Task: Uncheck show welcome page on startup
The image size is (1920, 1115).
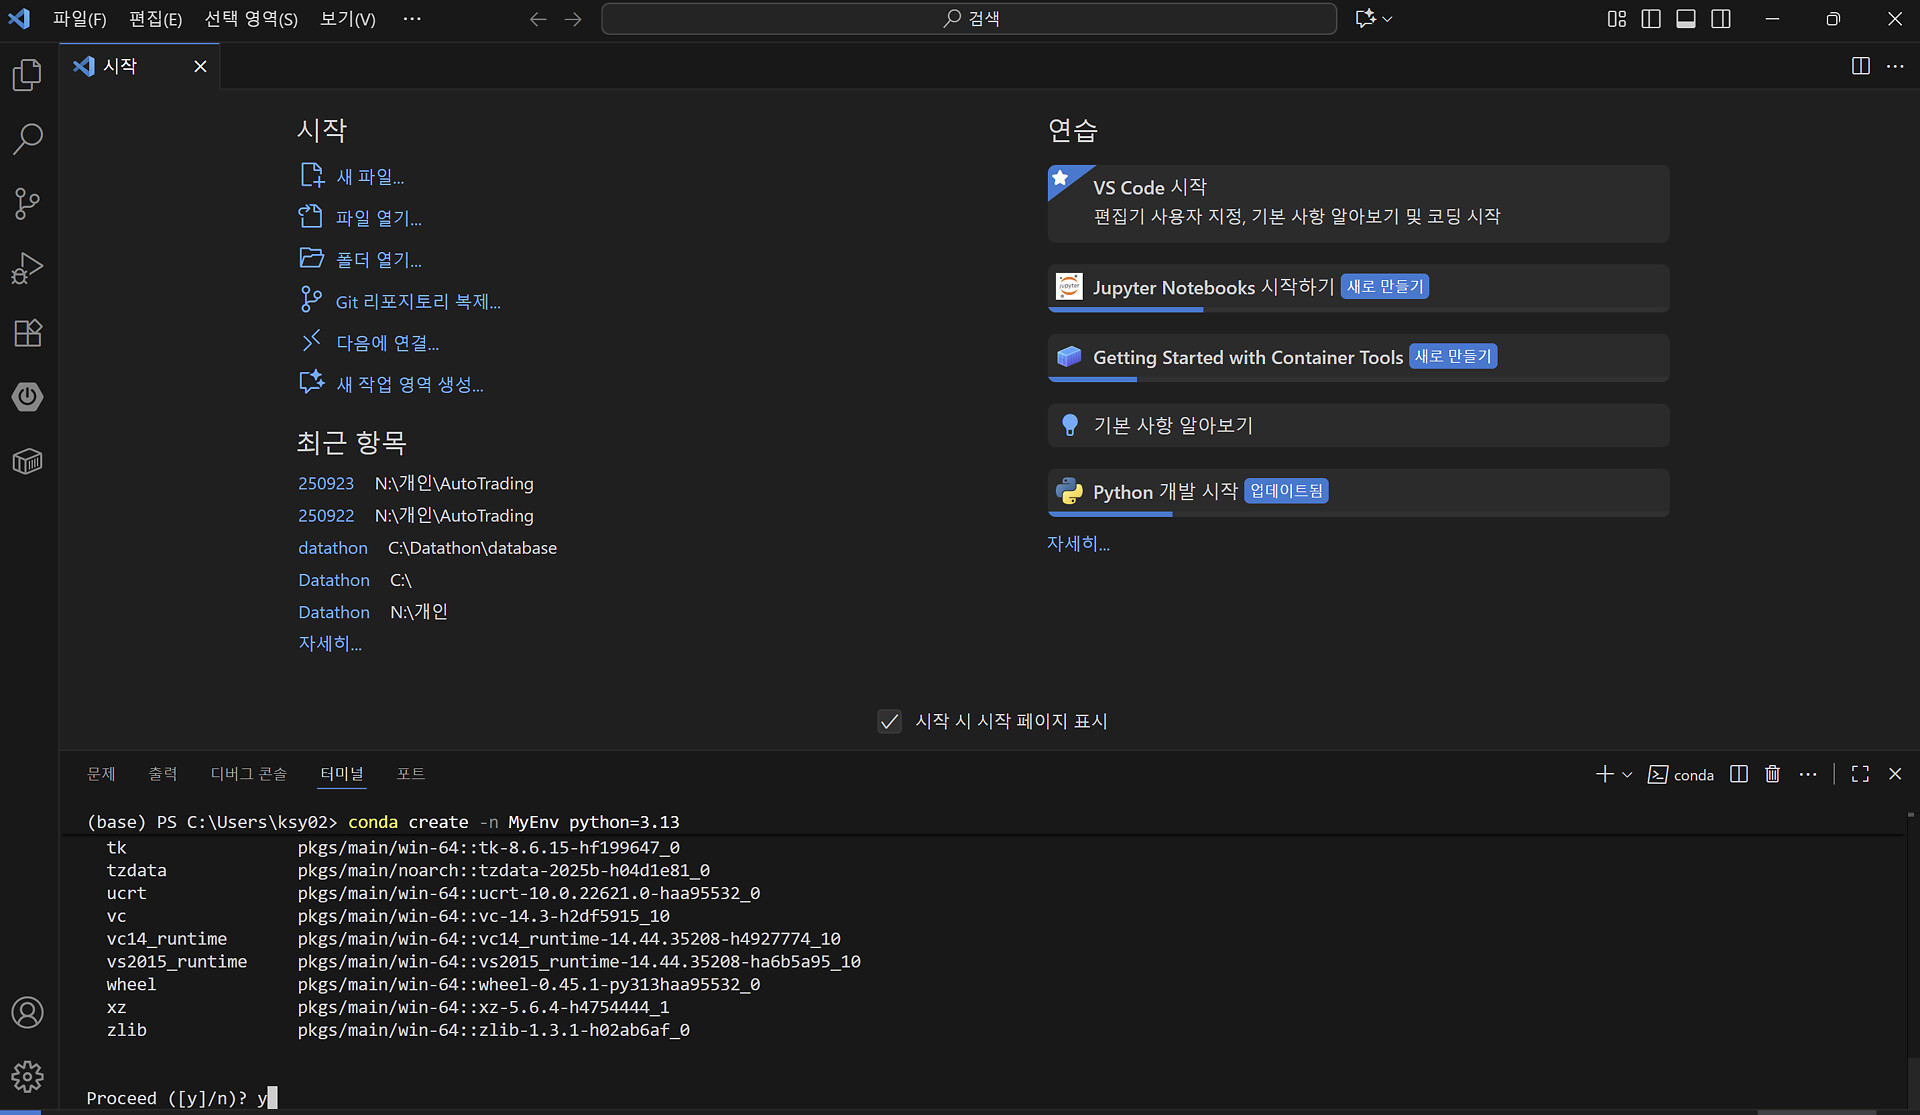Action: click(889, 721)
